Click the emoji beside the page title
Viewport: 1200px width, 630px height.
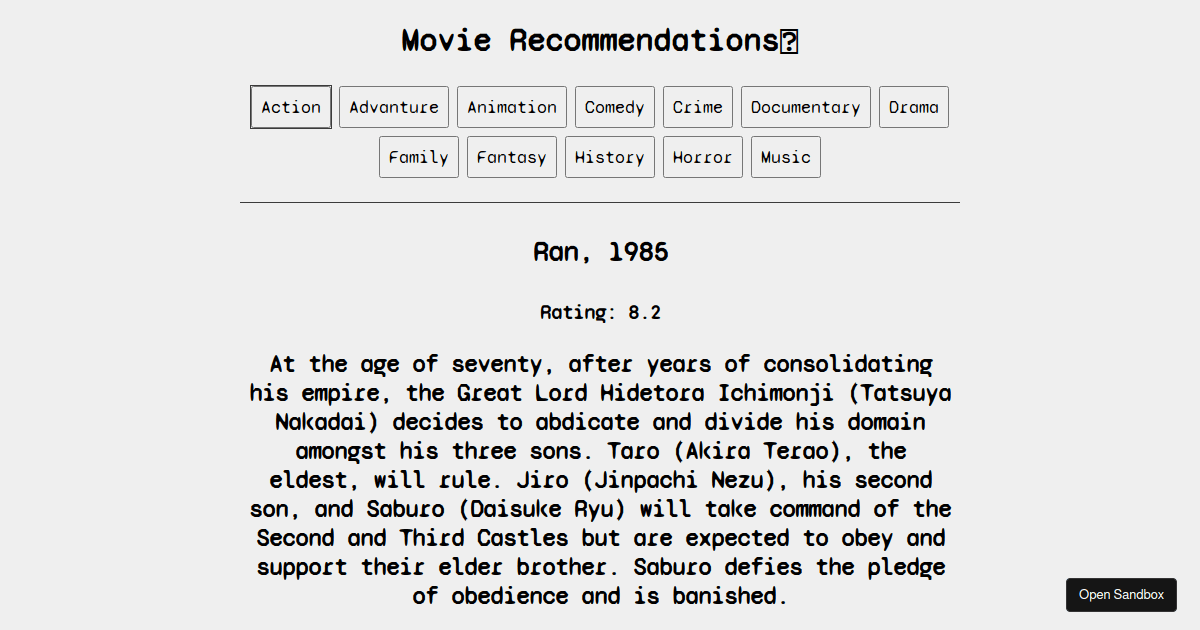click(x=791, y=40)
